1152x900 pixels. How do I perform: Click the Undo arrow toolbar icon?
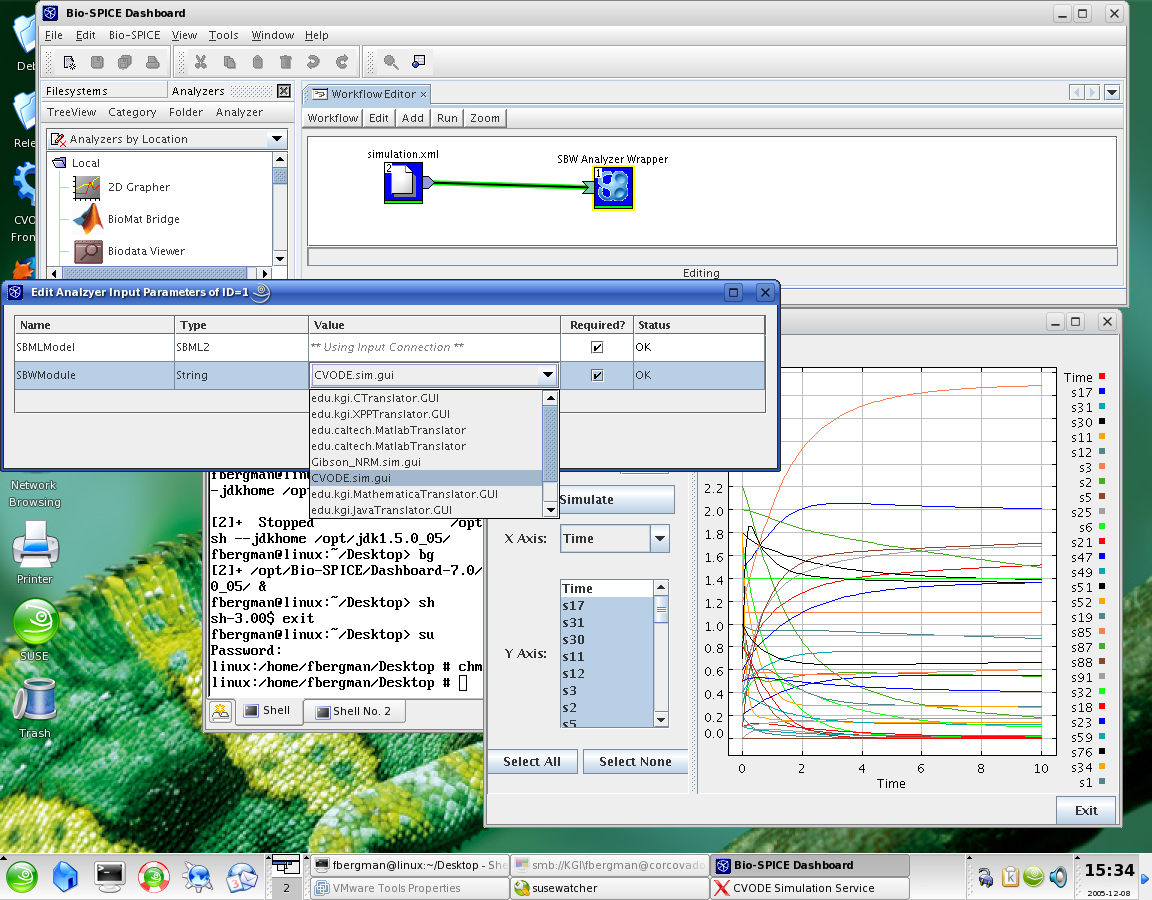314,62
